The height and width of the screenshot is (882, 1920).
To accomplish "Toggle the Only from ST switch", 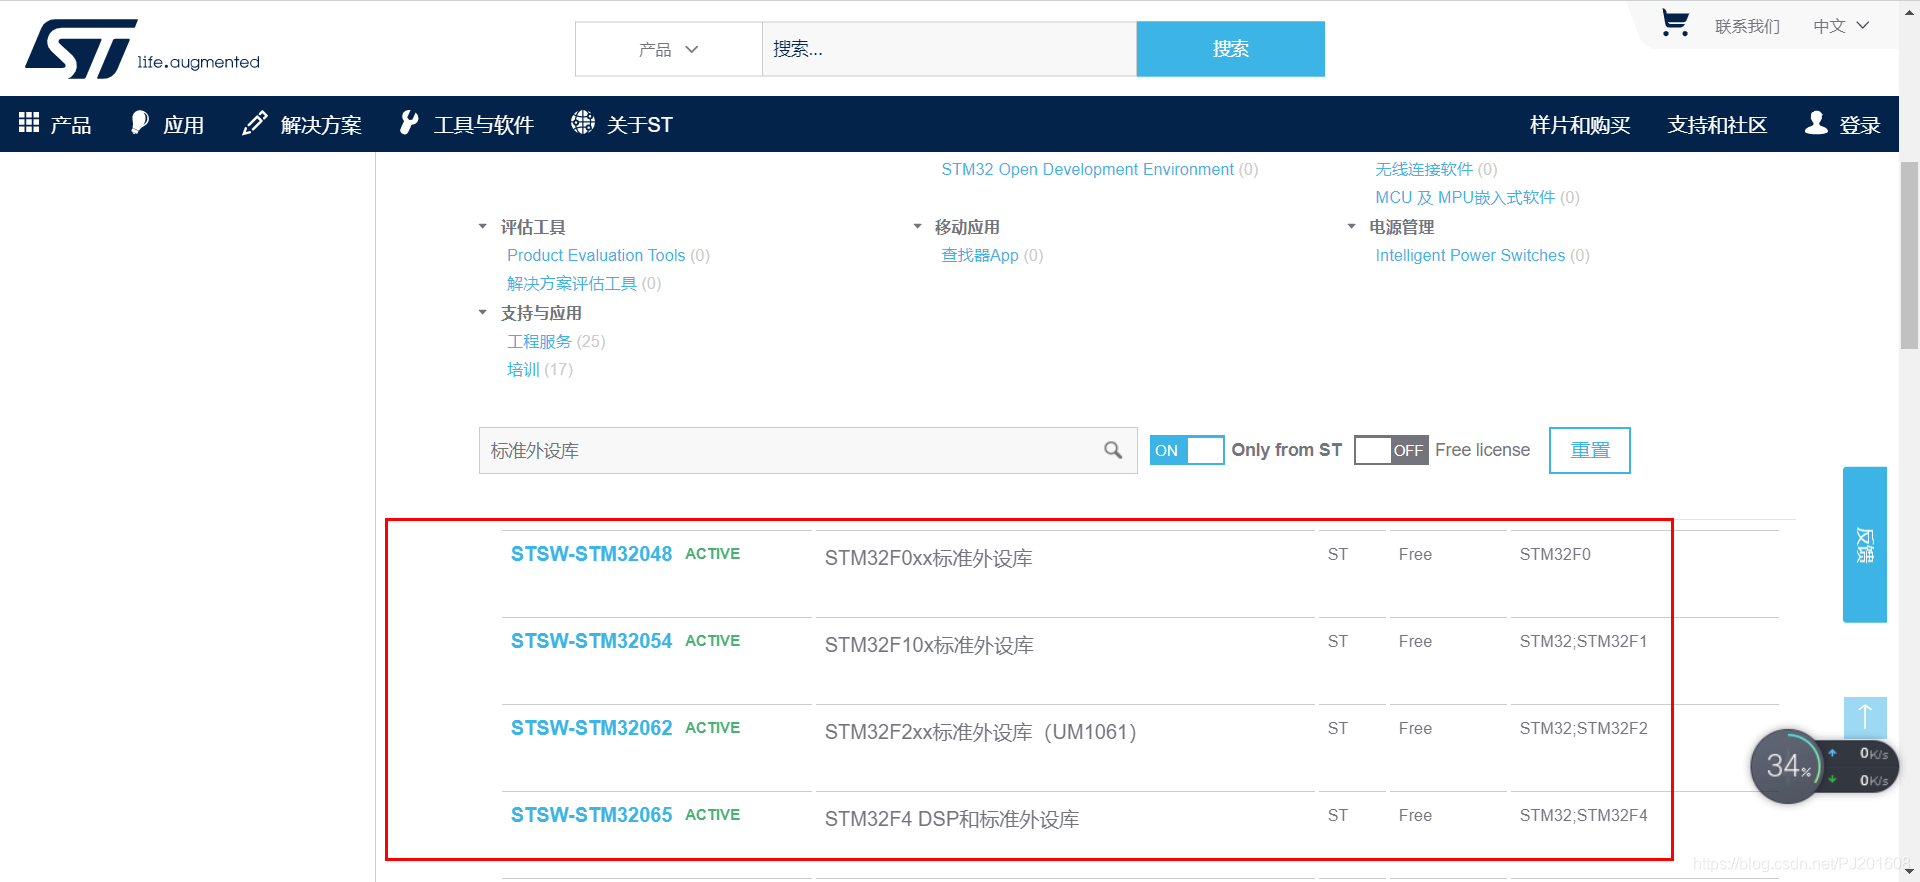I will click(x=1187, y=450).
